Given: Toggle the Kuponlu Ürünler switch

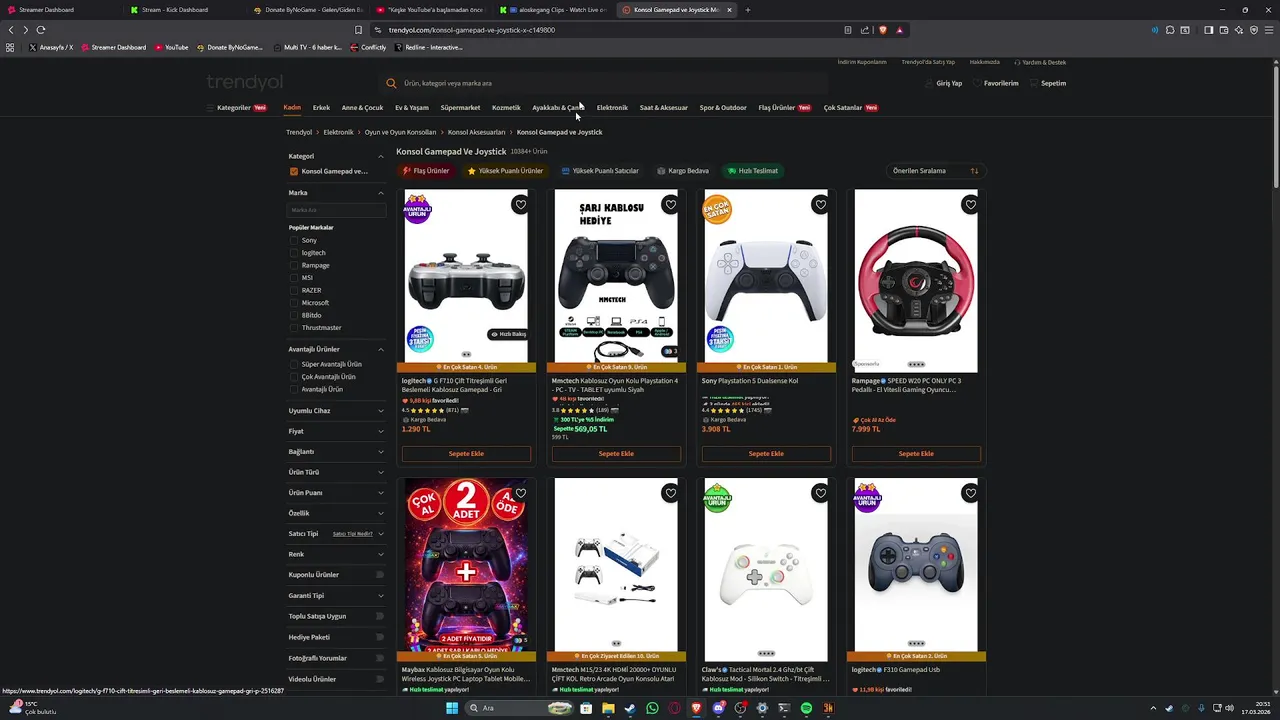Looking at the screenshot, I should [380, 575].
